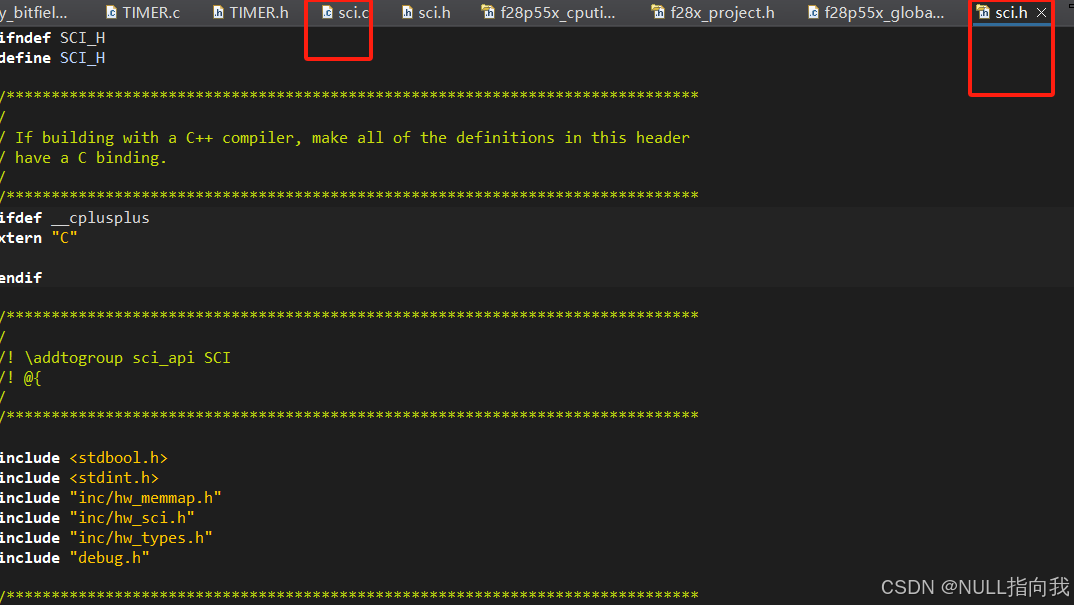Screen dimensions: 1074x605
Task: Click the "inc/hw_types.h" include line
Action: coord(106,538)
